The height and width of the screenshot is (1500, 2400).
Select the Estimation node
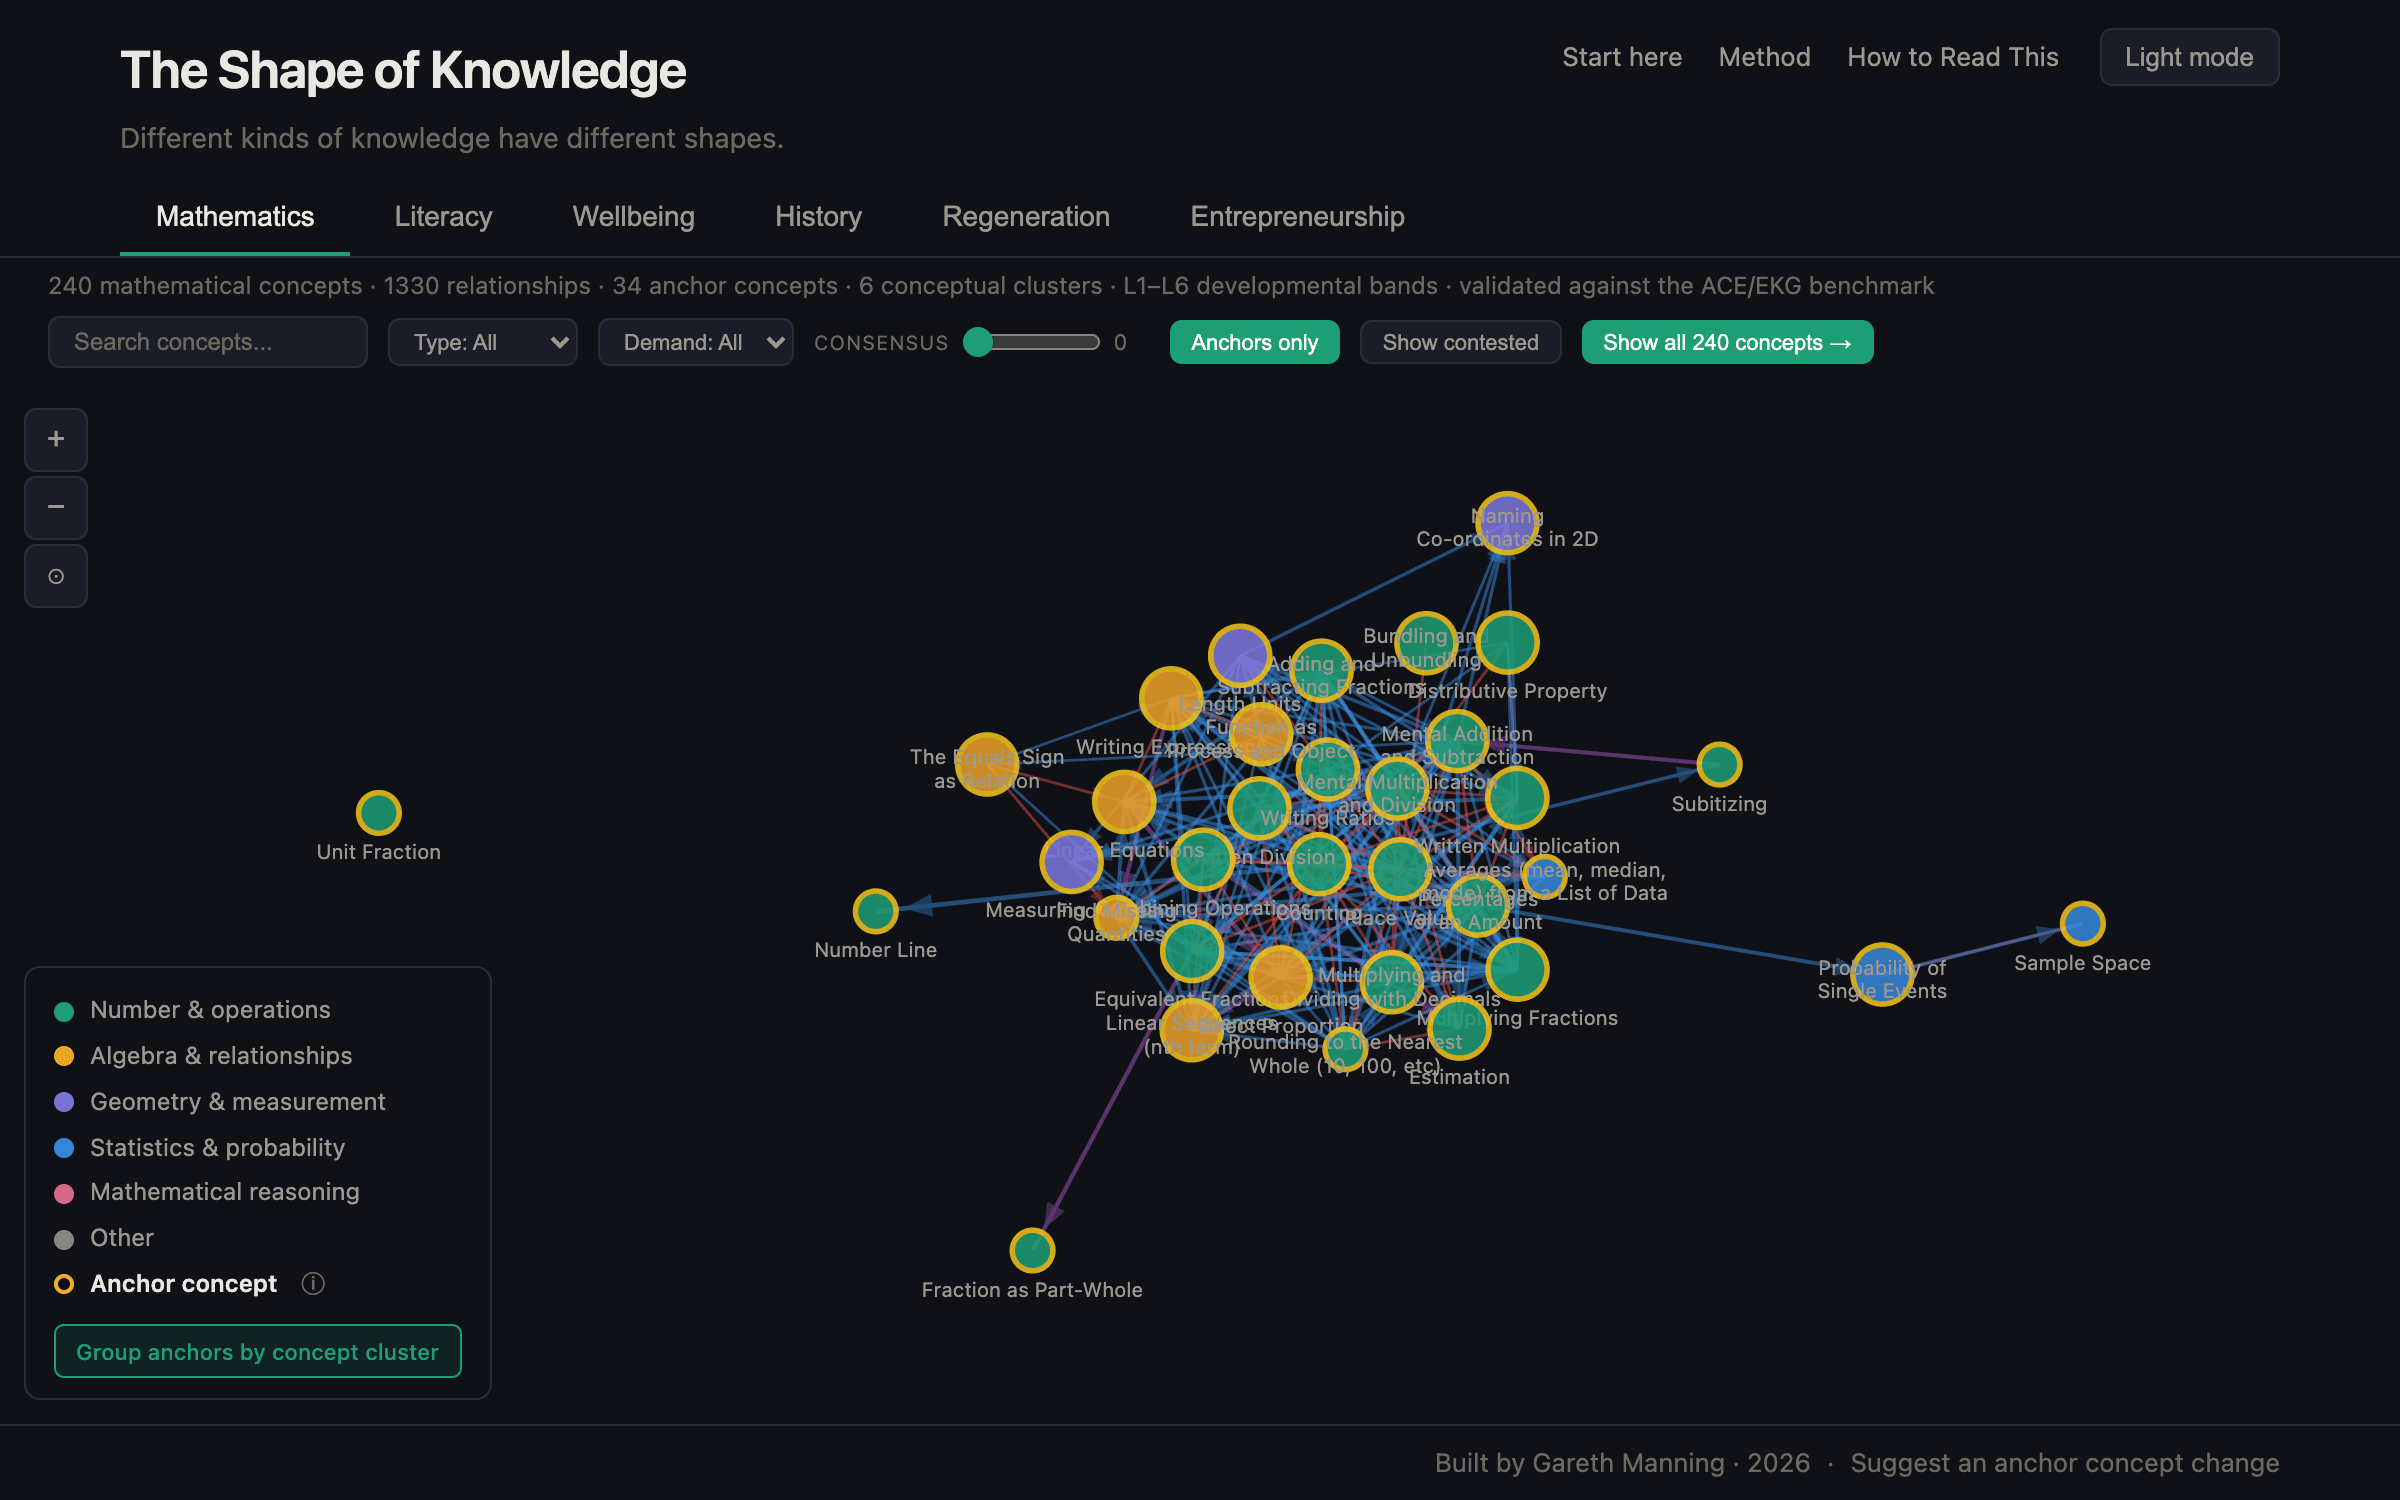pos(1459,1027)
